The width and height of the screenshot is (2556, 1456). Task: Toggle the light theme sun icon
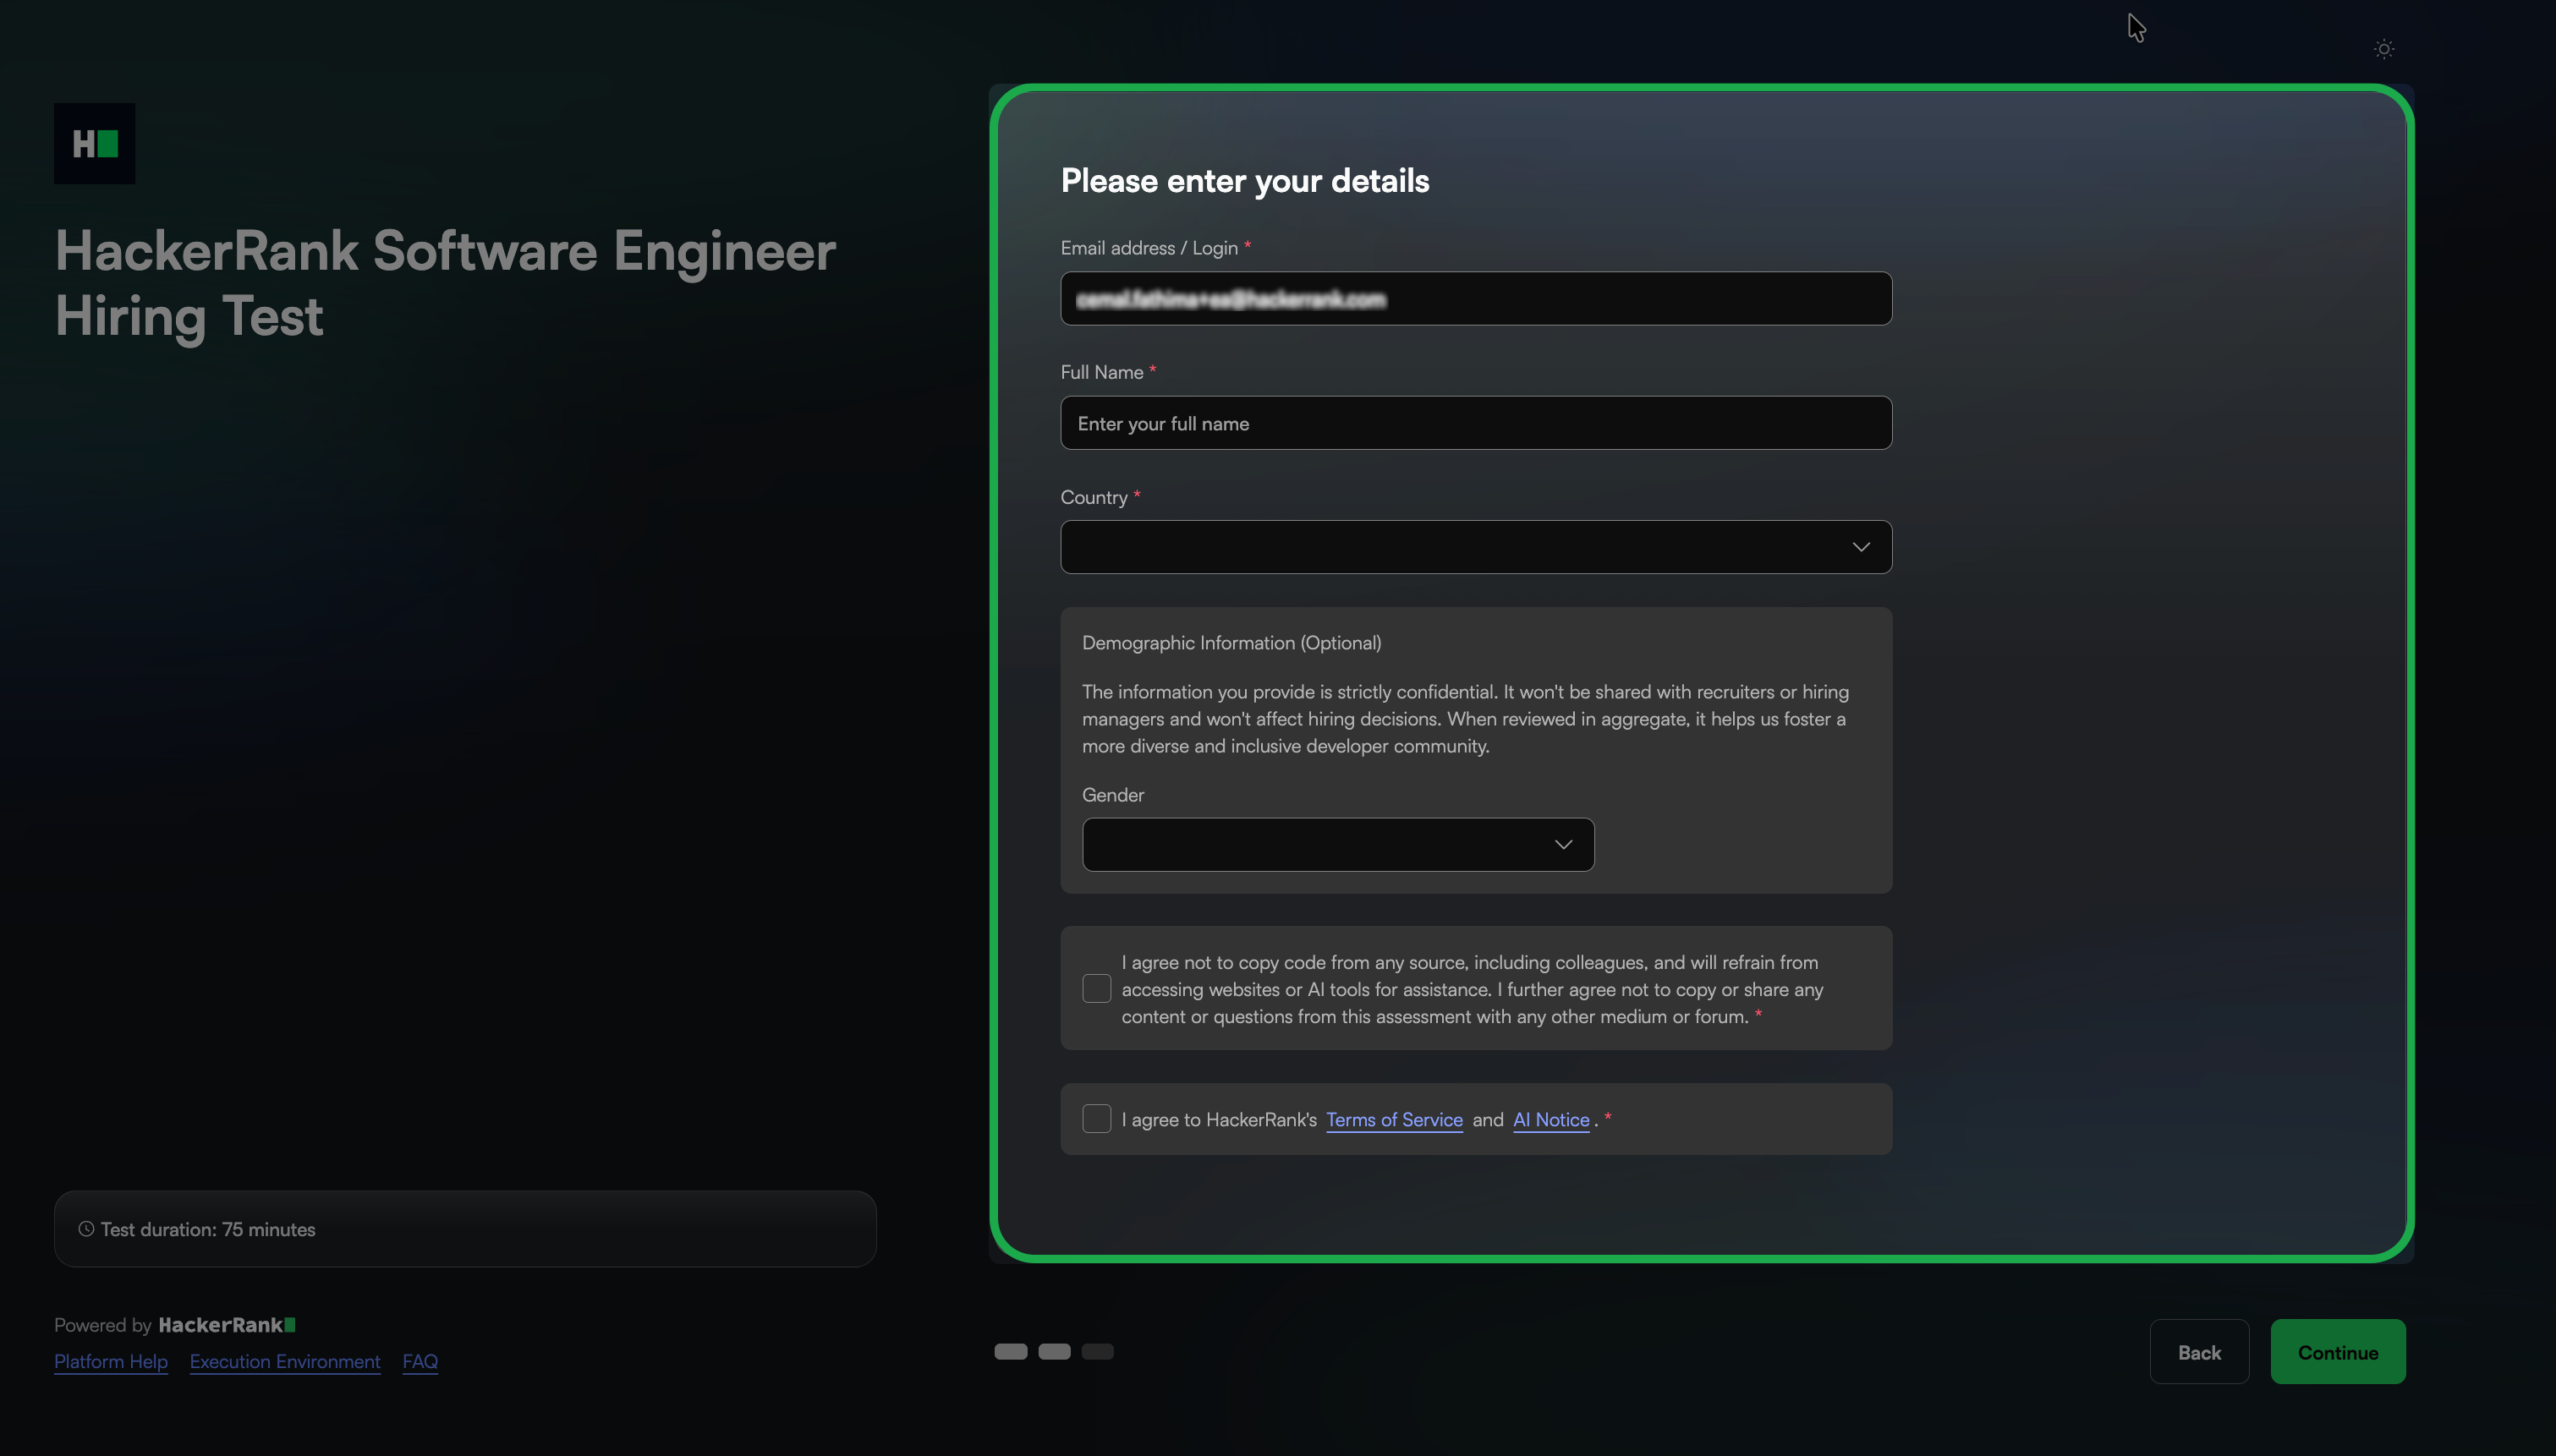point(2384,49)
